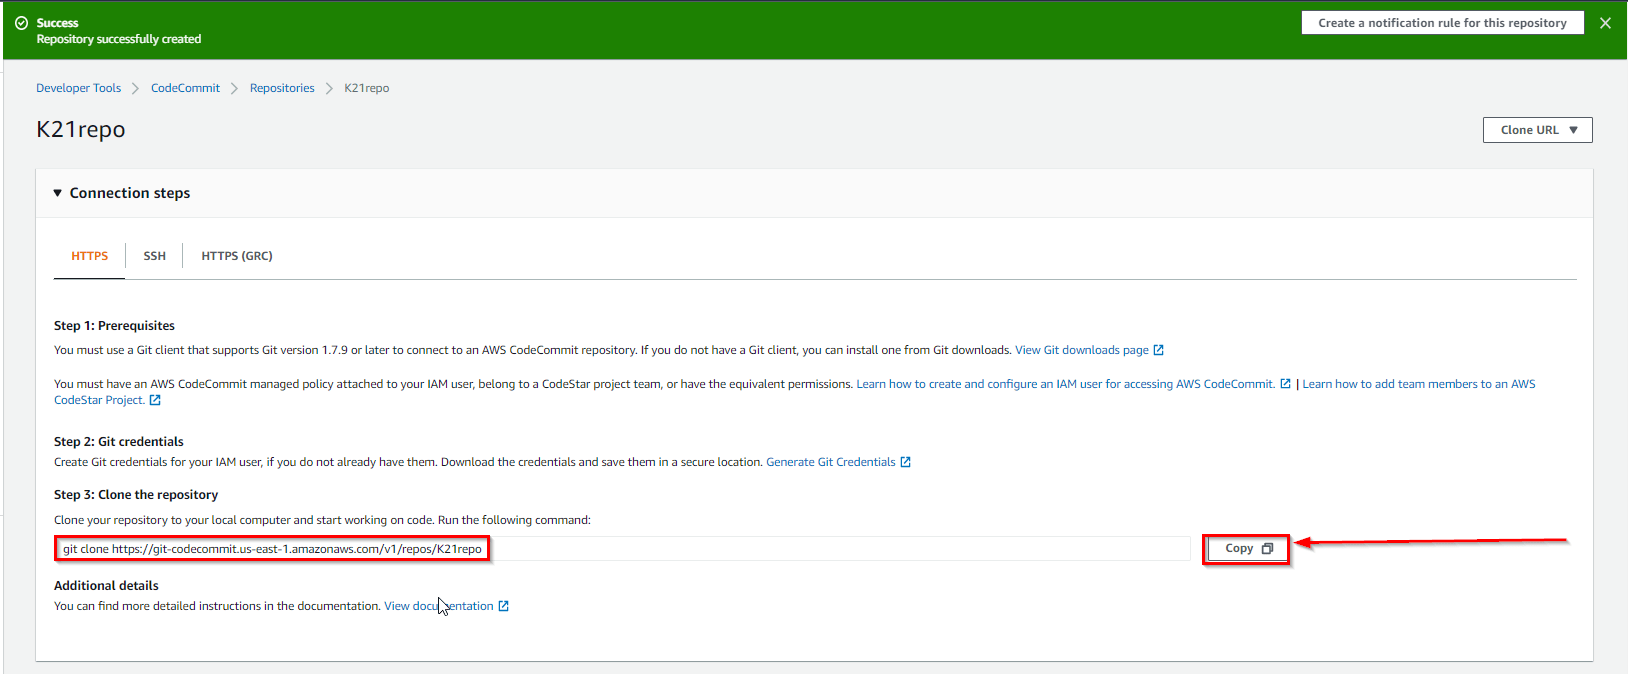Click Step 2: Git credentials heading
Image resolution: width=1628 pixels, height=674 pixels.
click(x=119, y=442)
